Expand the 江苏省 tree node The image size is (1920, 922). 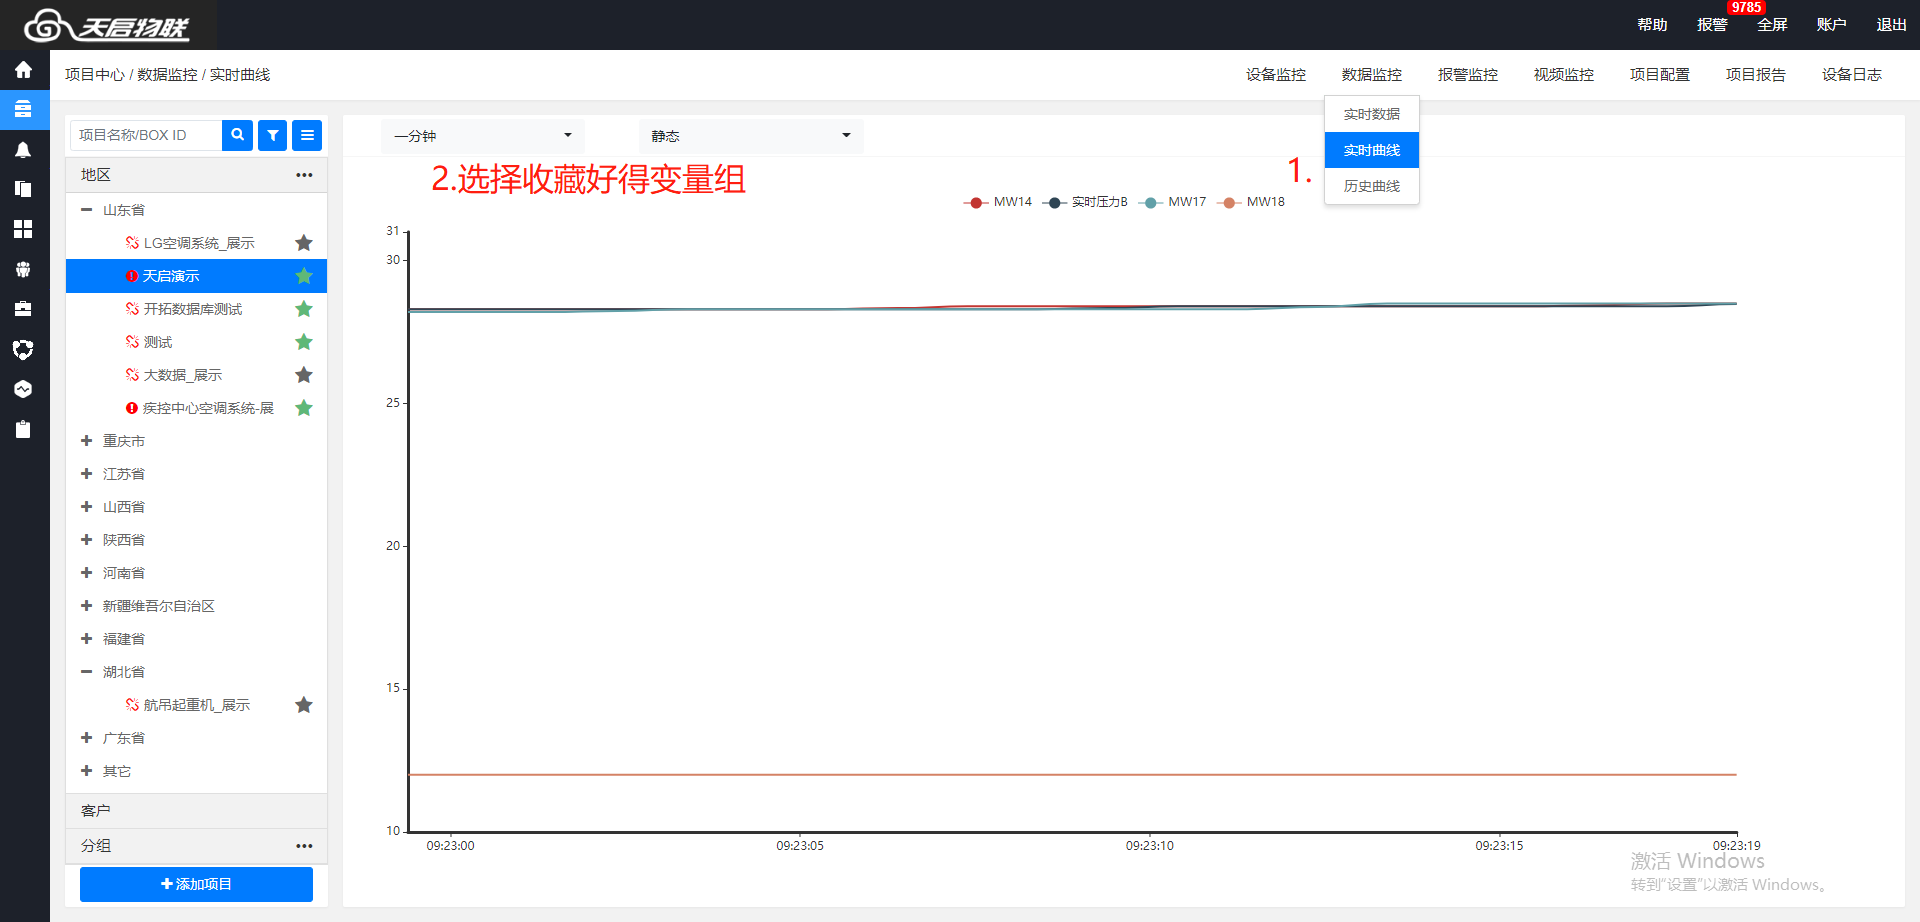click(x=87, y=474)
